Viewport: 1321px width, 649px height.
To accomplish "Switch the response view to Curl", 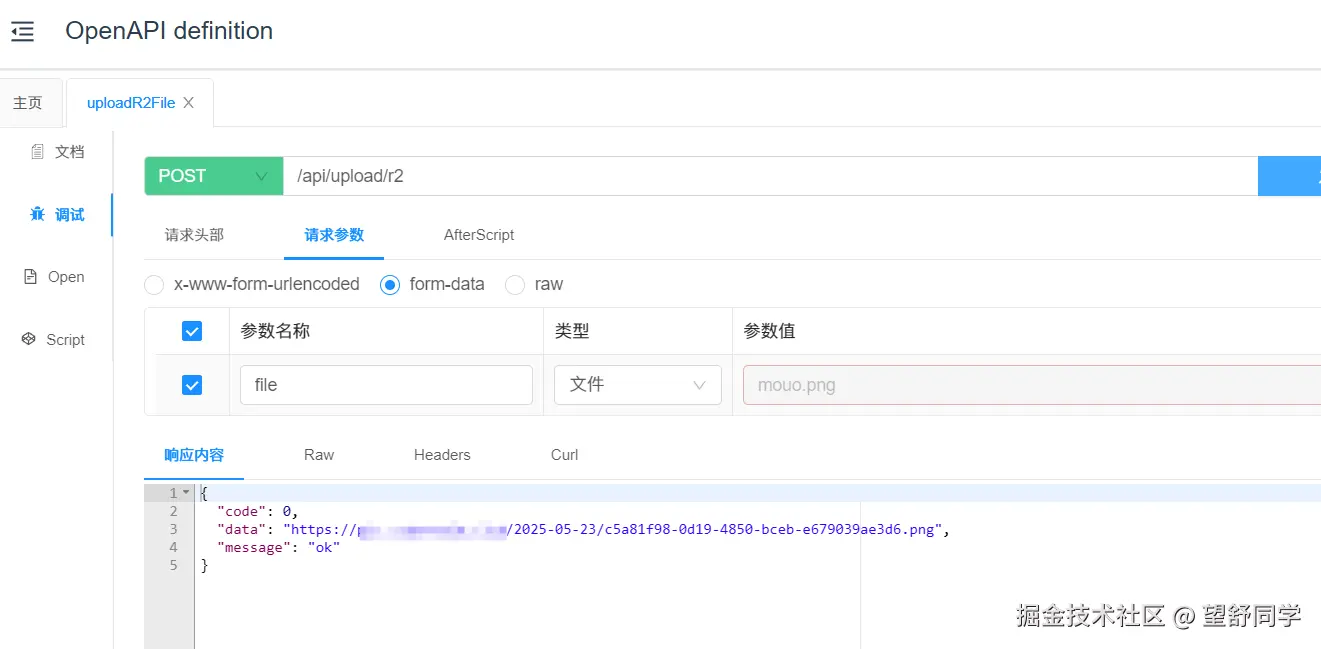I will (x=563, y=454).
